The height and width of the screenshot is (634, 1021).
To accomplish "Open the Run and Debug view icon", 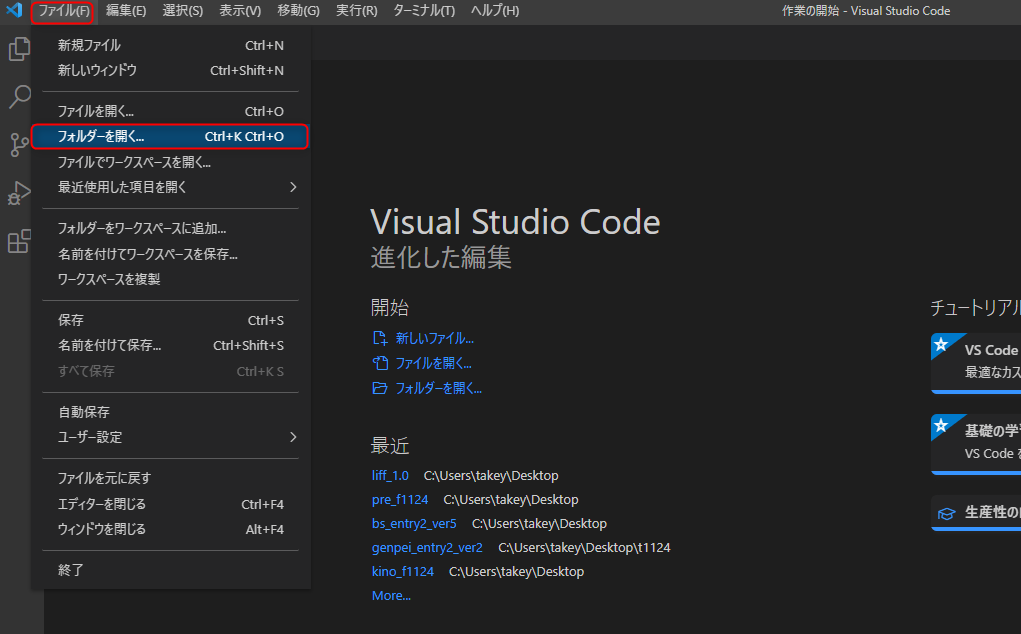I will click(x=20, y=193).
